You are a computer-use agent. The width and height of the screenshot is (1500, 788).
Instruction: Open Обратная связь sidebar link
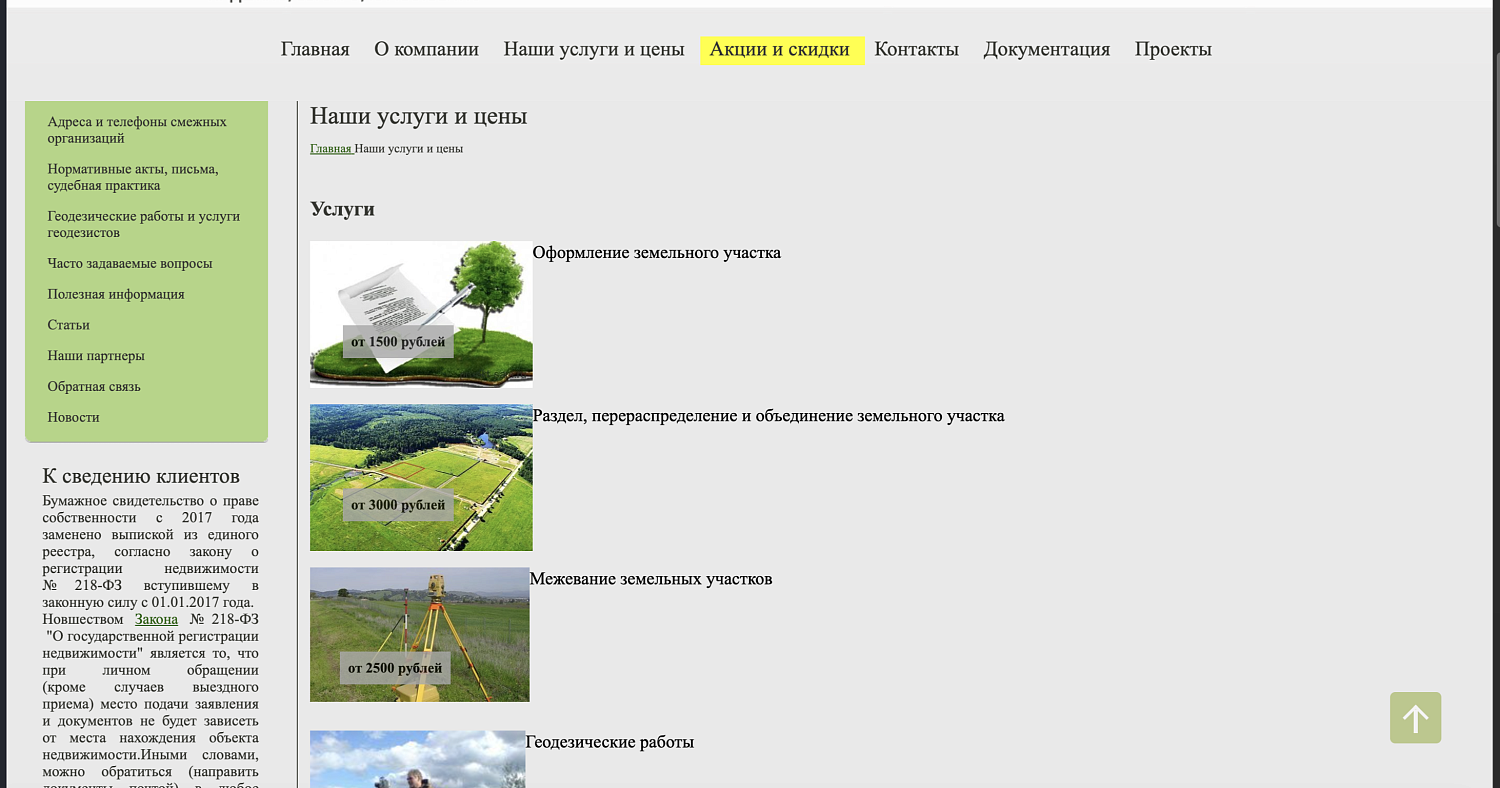coord(94,387)
